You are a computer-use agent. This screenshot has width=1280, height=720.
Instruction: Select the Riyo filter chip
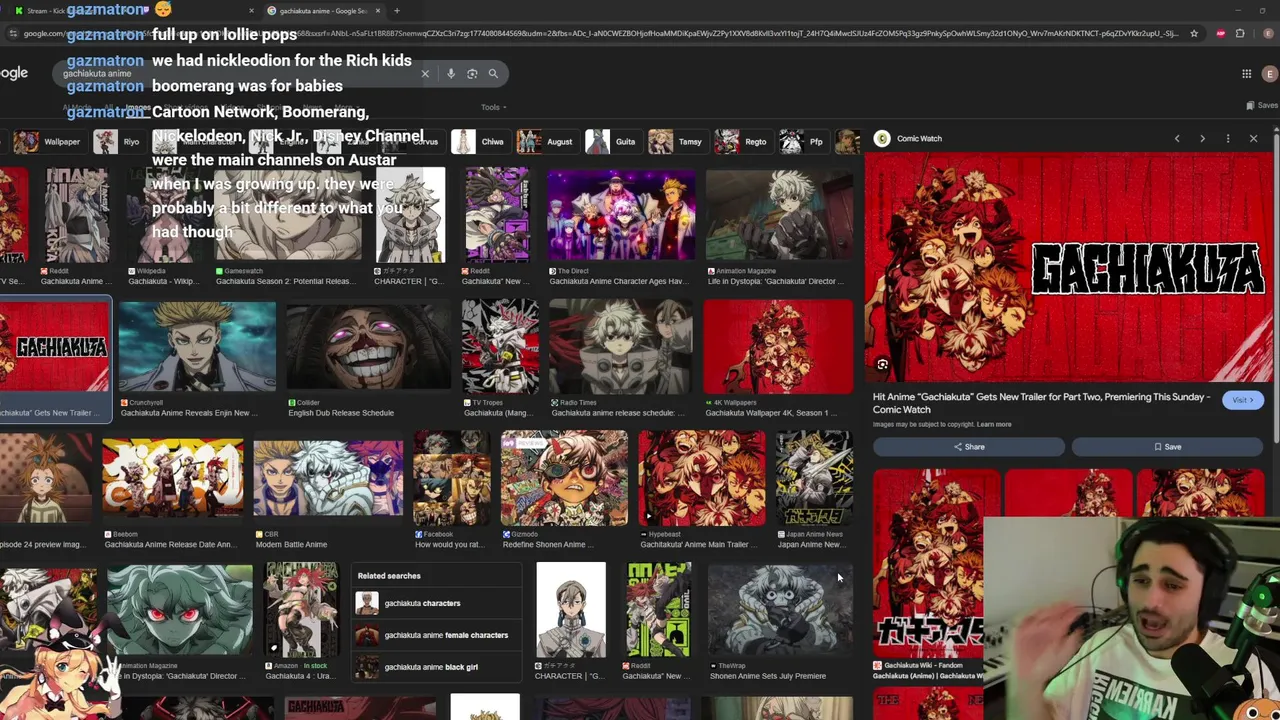click(x=118, y=142)
